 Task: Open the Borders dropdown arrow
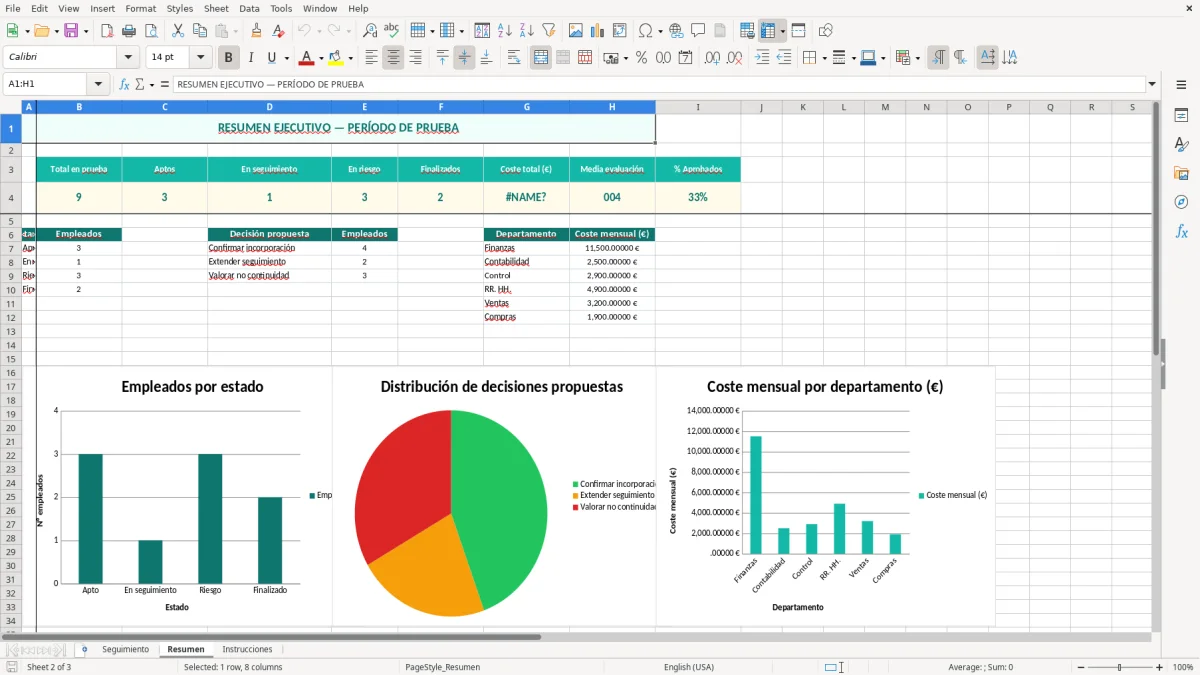pyautogui.click(x=826, y=58)
